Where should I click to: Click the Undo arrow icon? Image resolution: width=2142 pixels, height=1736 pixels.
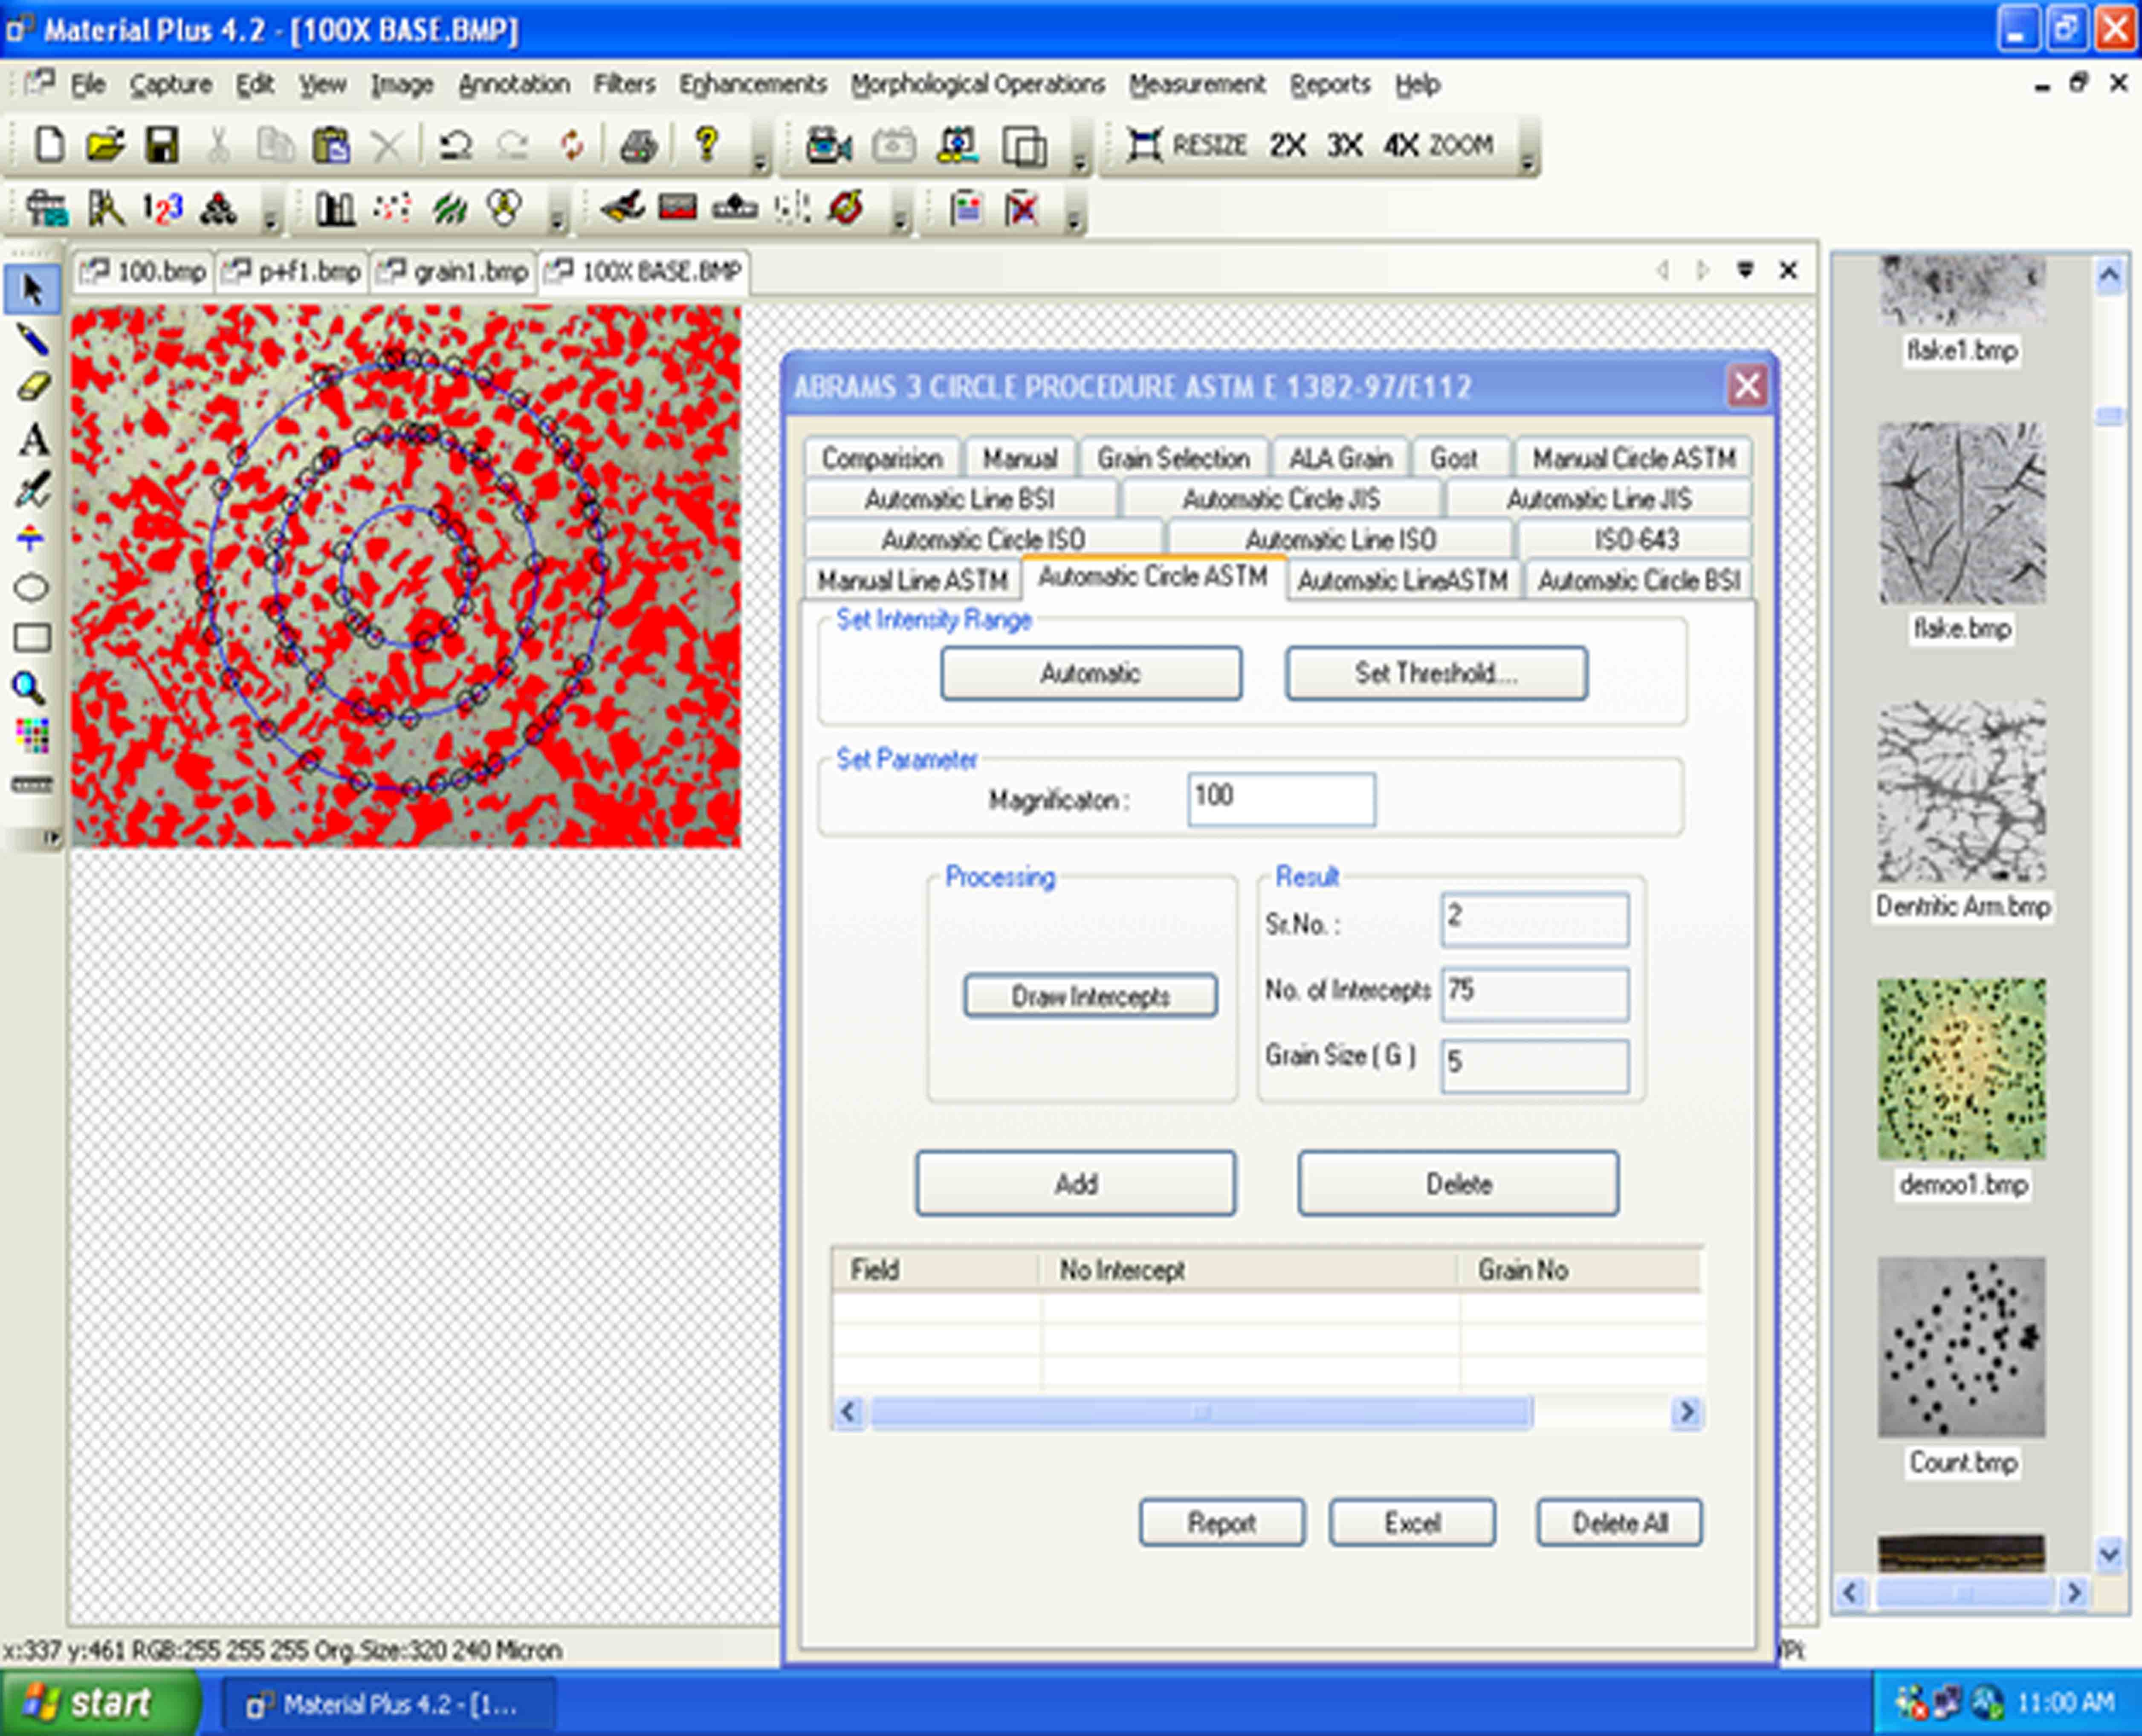[x=456, y=146]
